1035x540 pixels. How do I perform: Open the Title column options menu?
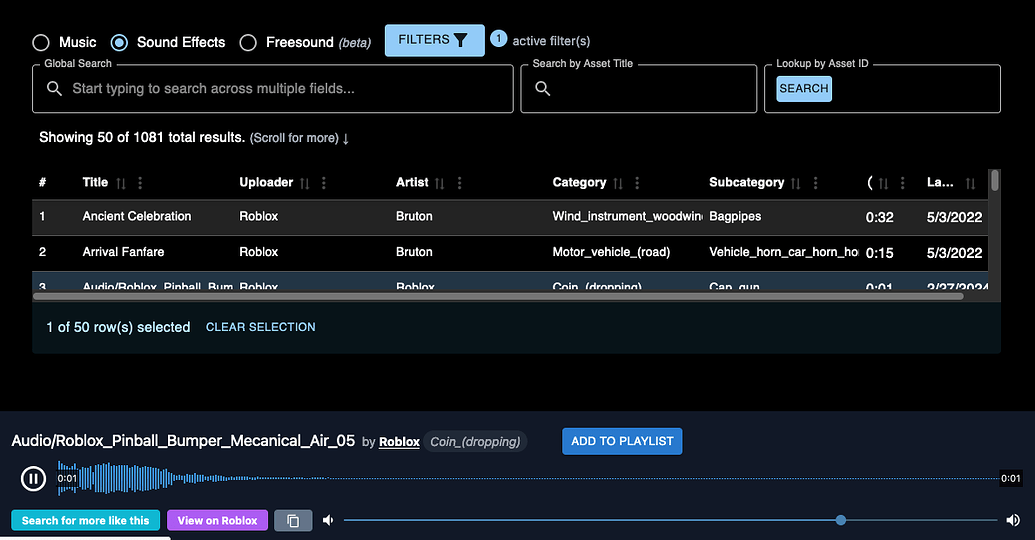140,183
